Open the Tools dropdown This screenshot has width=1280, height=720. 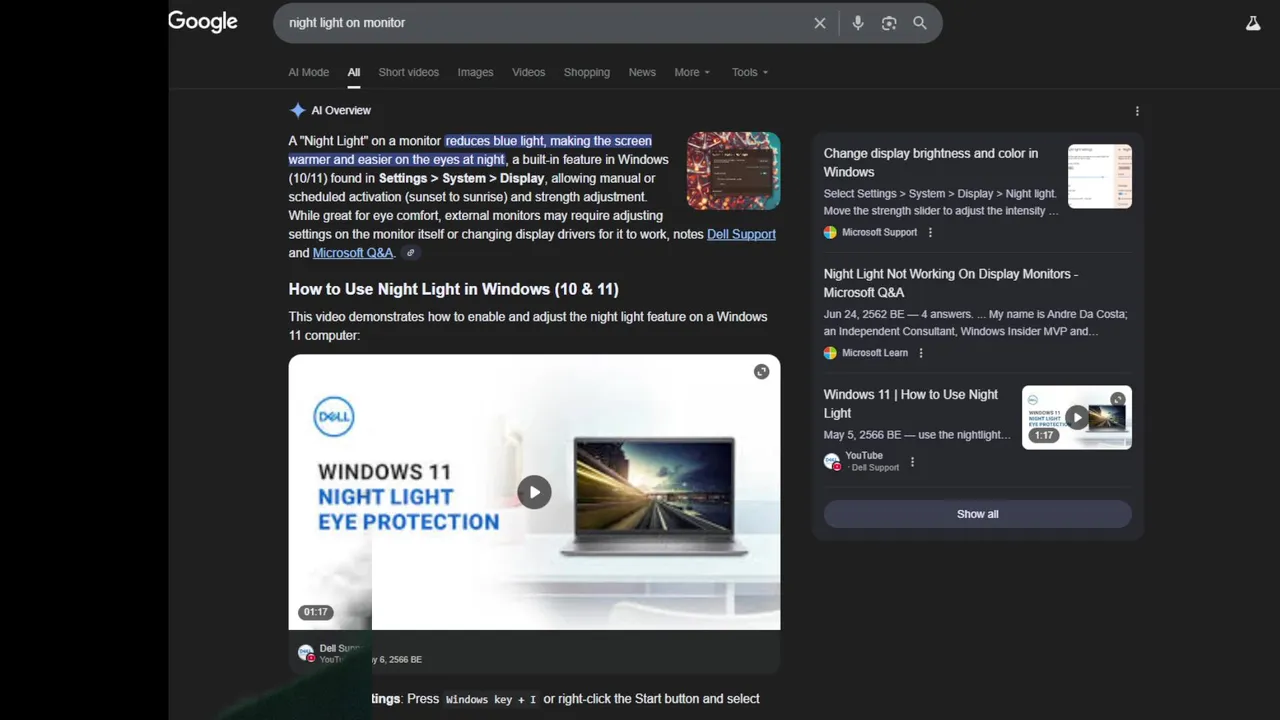750,72
